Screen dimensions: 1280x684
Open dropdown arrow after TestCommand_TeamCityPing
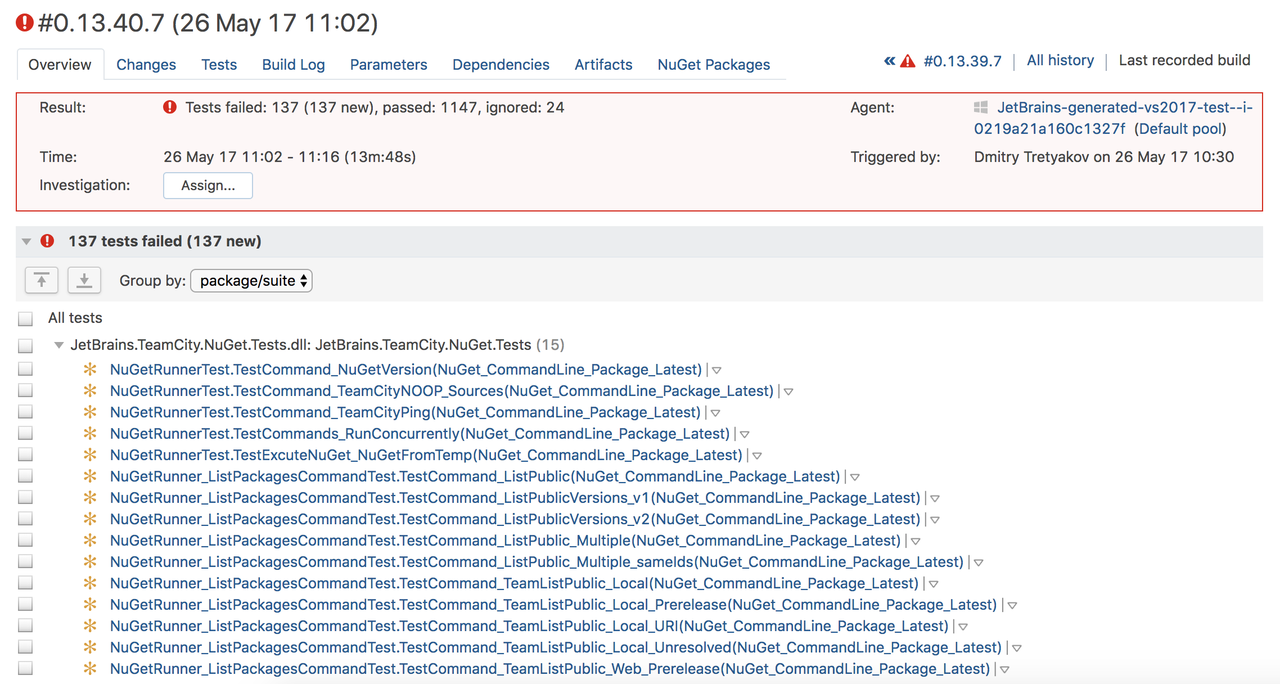point(715,413)
